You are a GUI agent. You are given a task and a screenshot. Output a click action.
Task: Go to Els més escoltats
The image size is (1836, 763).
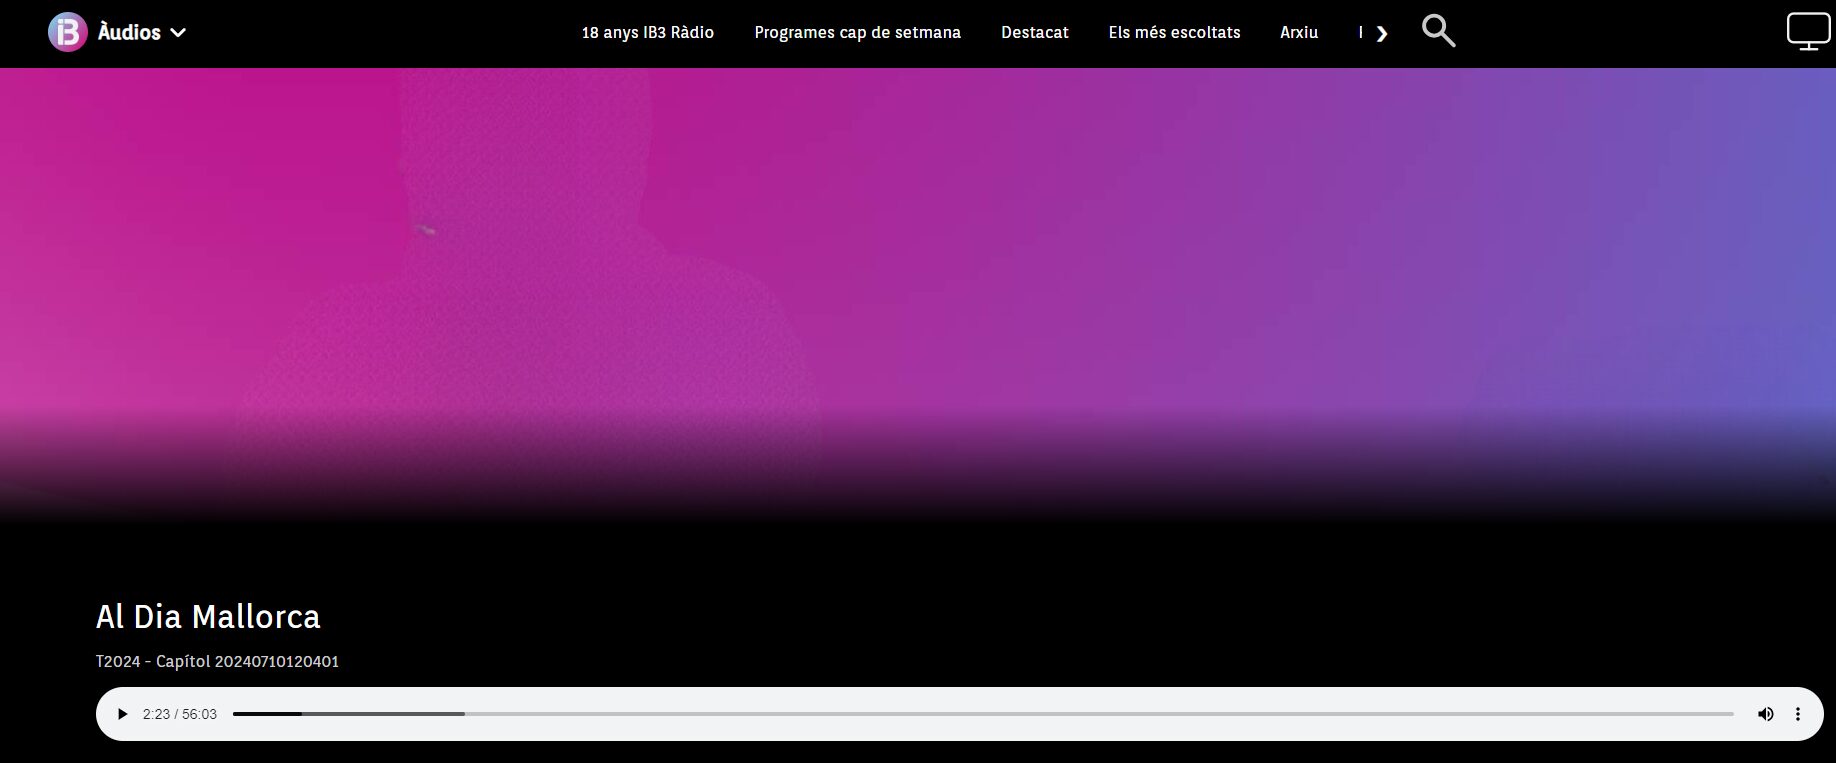pos(1174,32)
